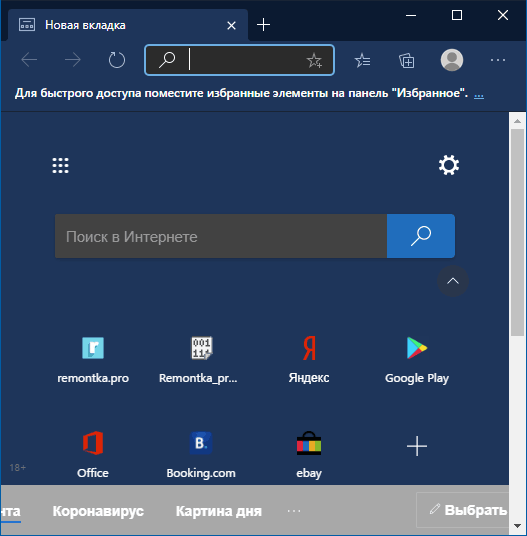Close the Новая вкладка tab
The image size is (527, 536).
(x=231, y=26)
